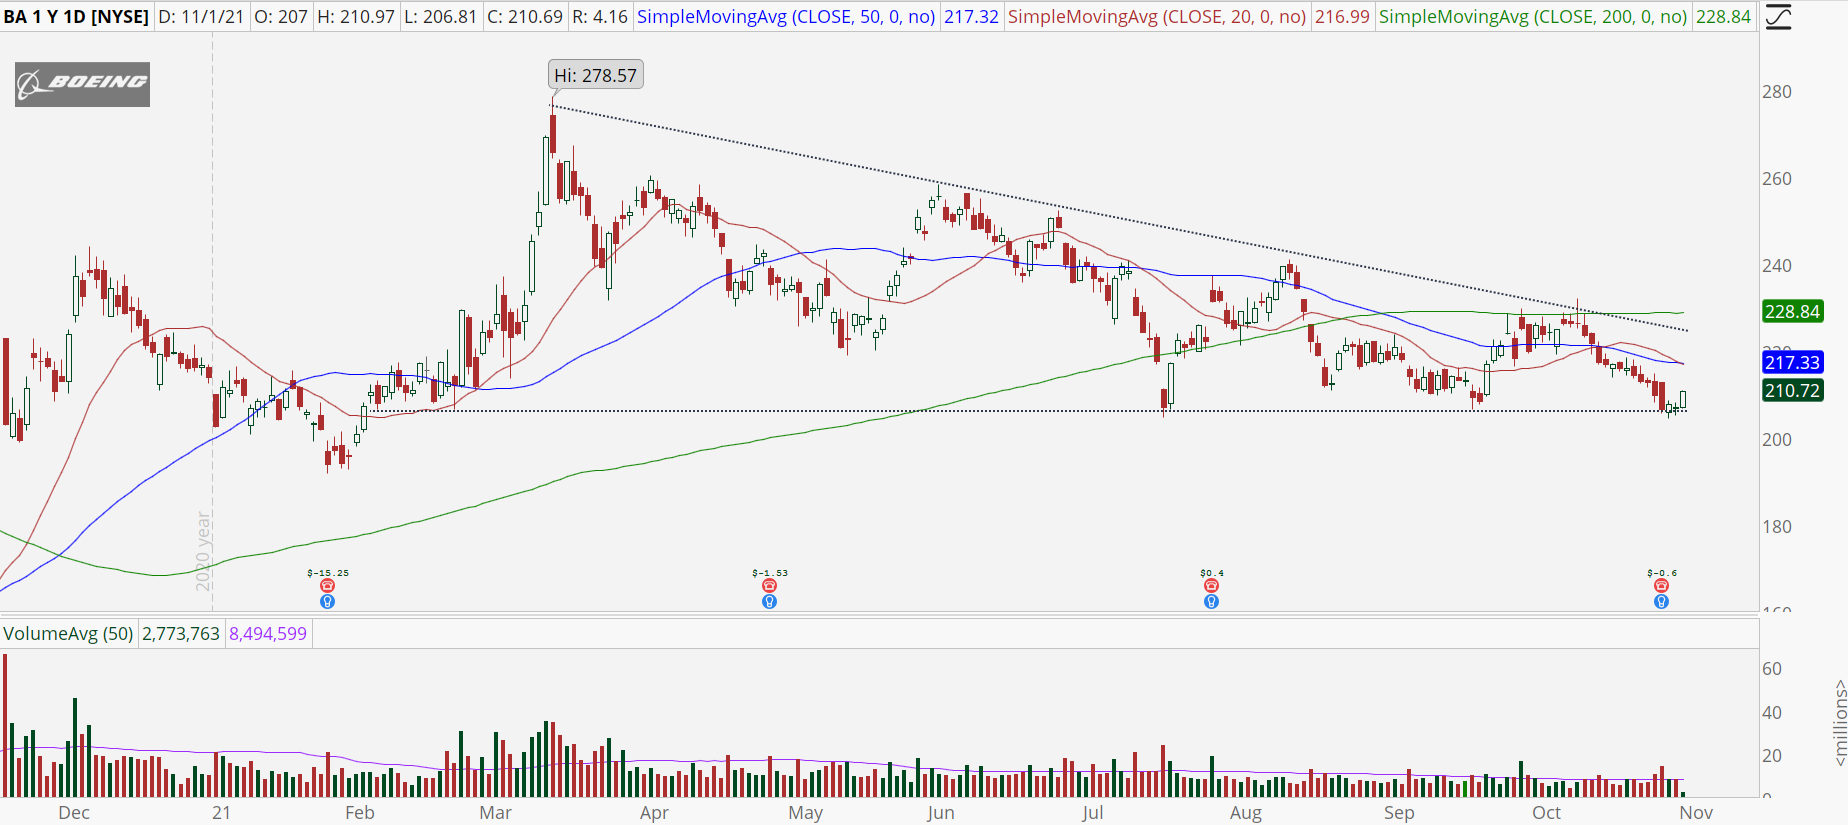The height and width of the screenshot is (825, 1848).
Task: Click the $-0.6 earnings estimate label
Action: pyautogui.click(x=1662, y=573)
